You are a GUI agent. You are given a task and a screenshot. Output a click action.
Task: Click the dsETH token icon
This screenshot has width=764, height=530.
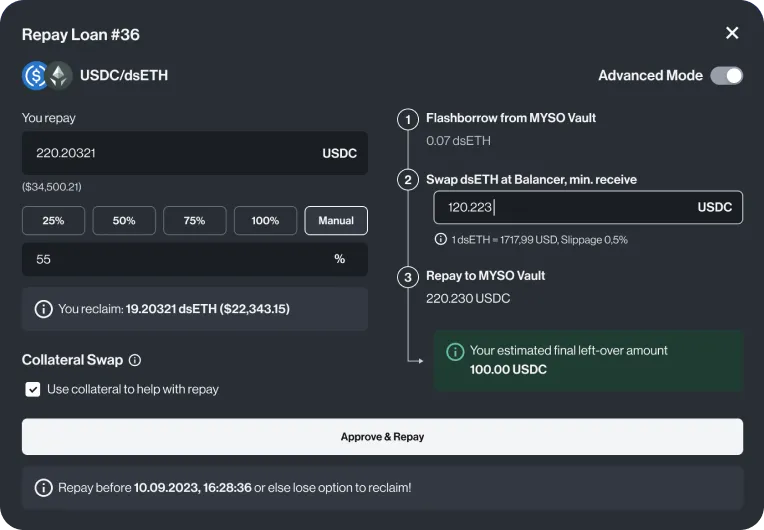coord(59,76)
